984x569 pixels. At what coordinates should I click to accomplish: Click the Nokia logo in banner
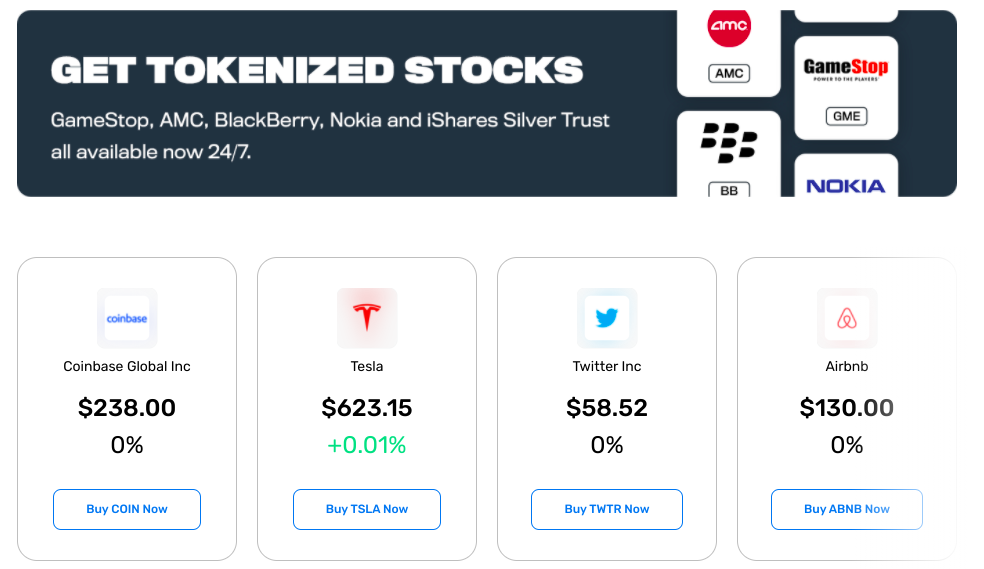point(846,186)
